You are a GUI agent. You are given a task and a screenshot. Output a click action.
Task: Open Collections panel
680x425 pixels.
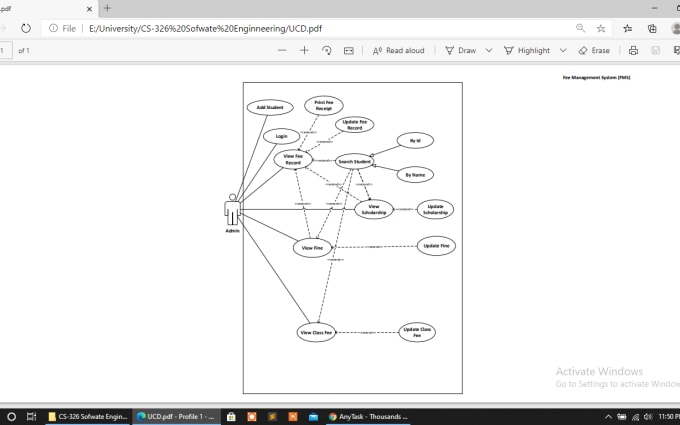point(652,29)
